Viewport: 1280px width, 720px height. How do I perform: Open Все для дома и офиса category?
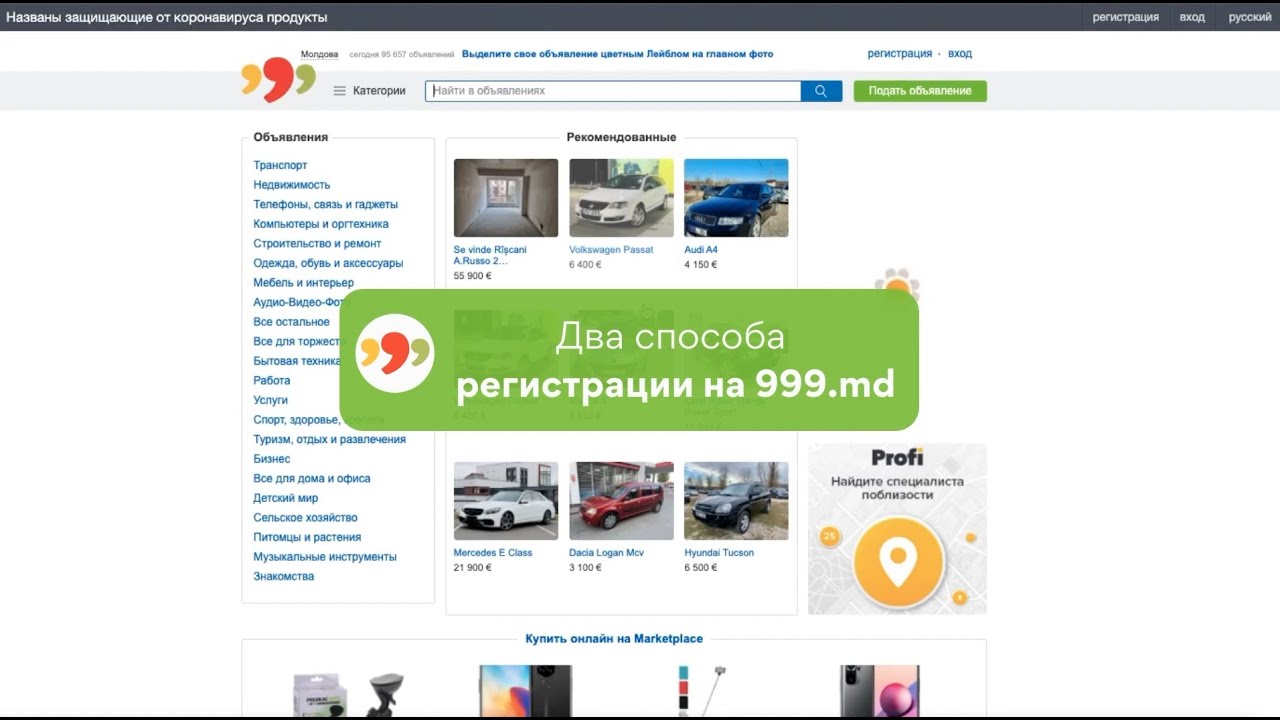(312, 478)
